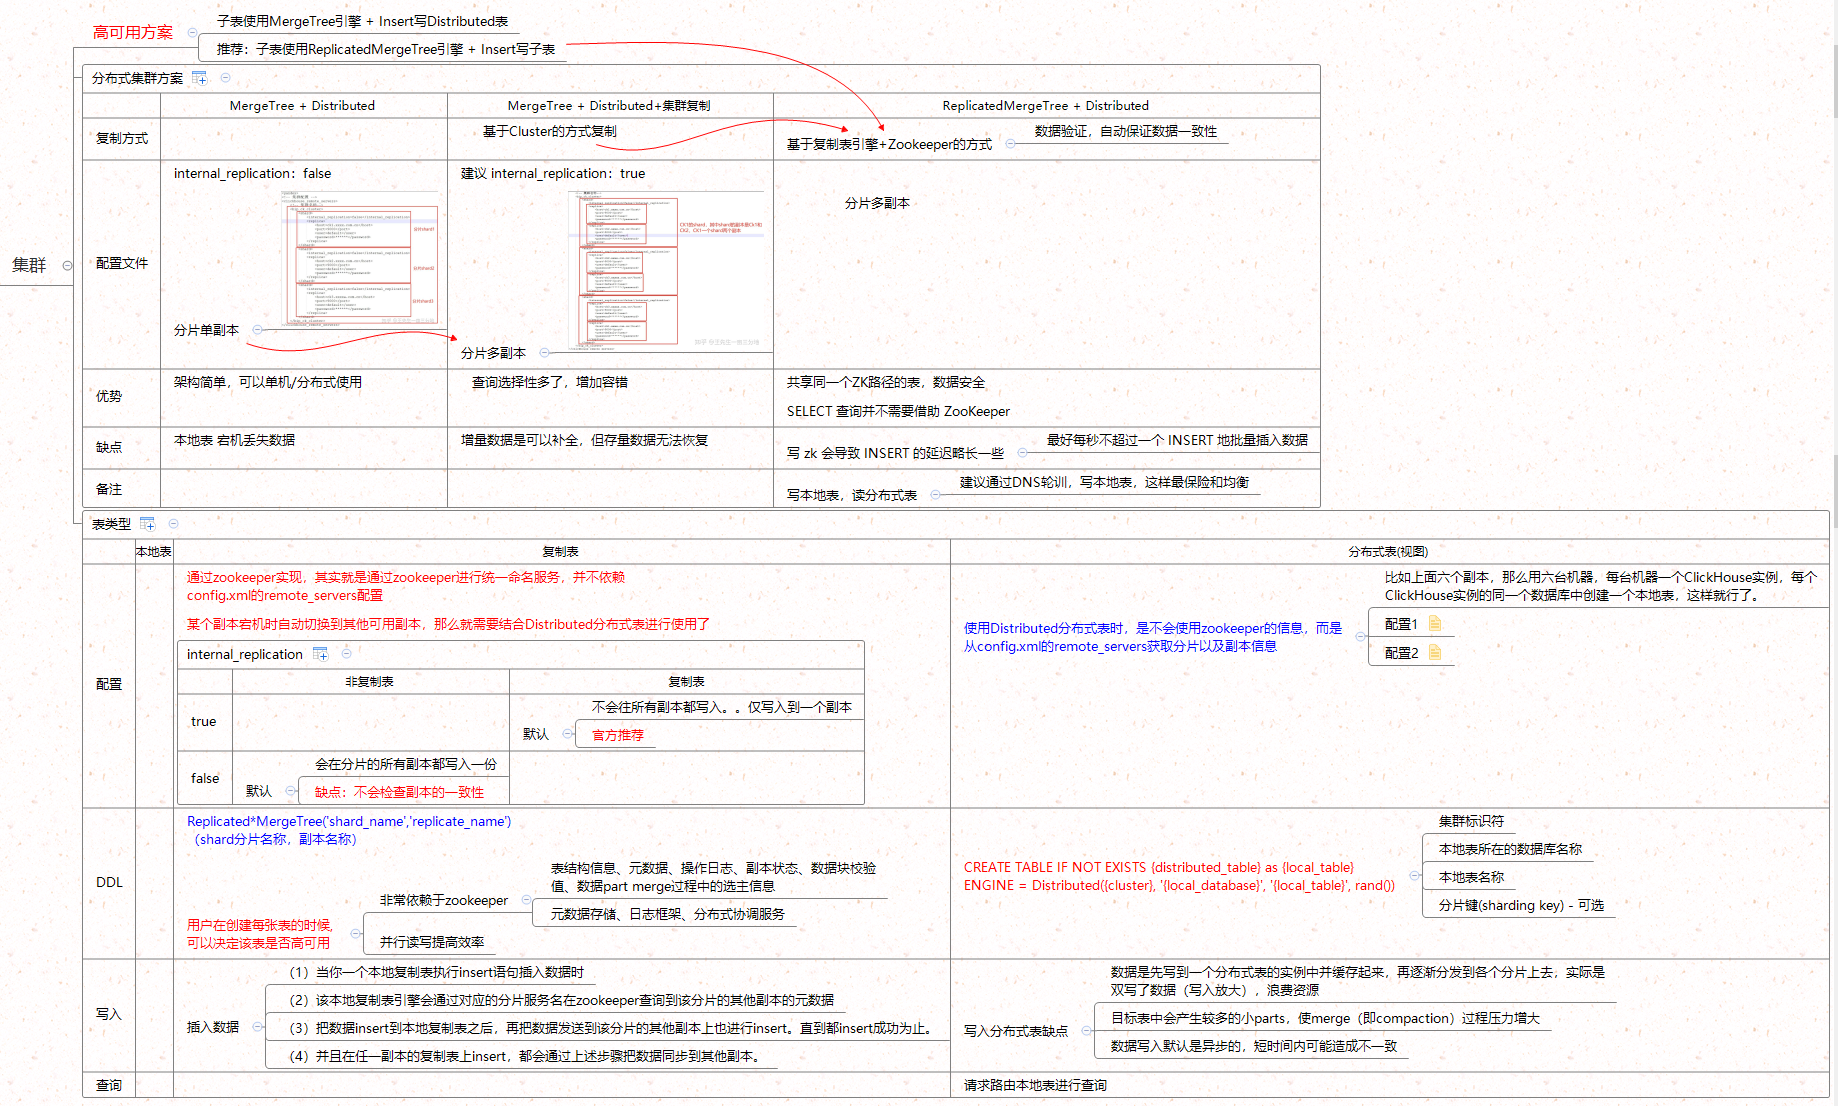Select the 查询选择性多了，增加容错 cell

coord(550,383)
